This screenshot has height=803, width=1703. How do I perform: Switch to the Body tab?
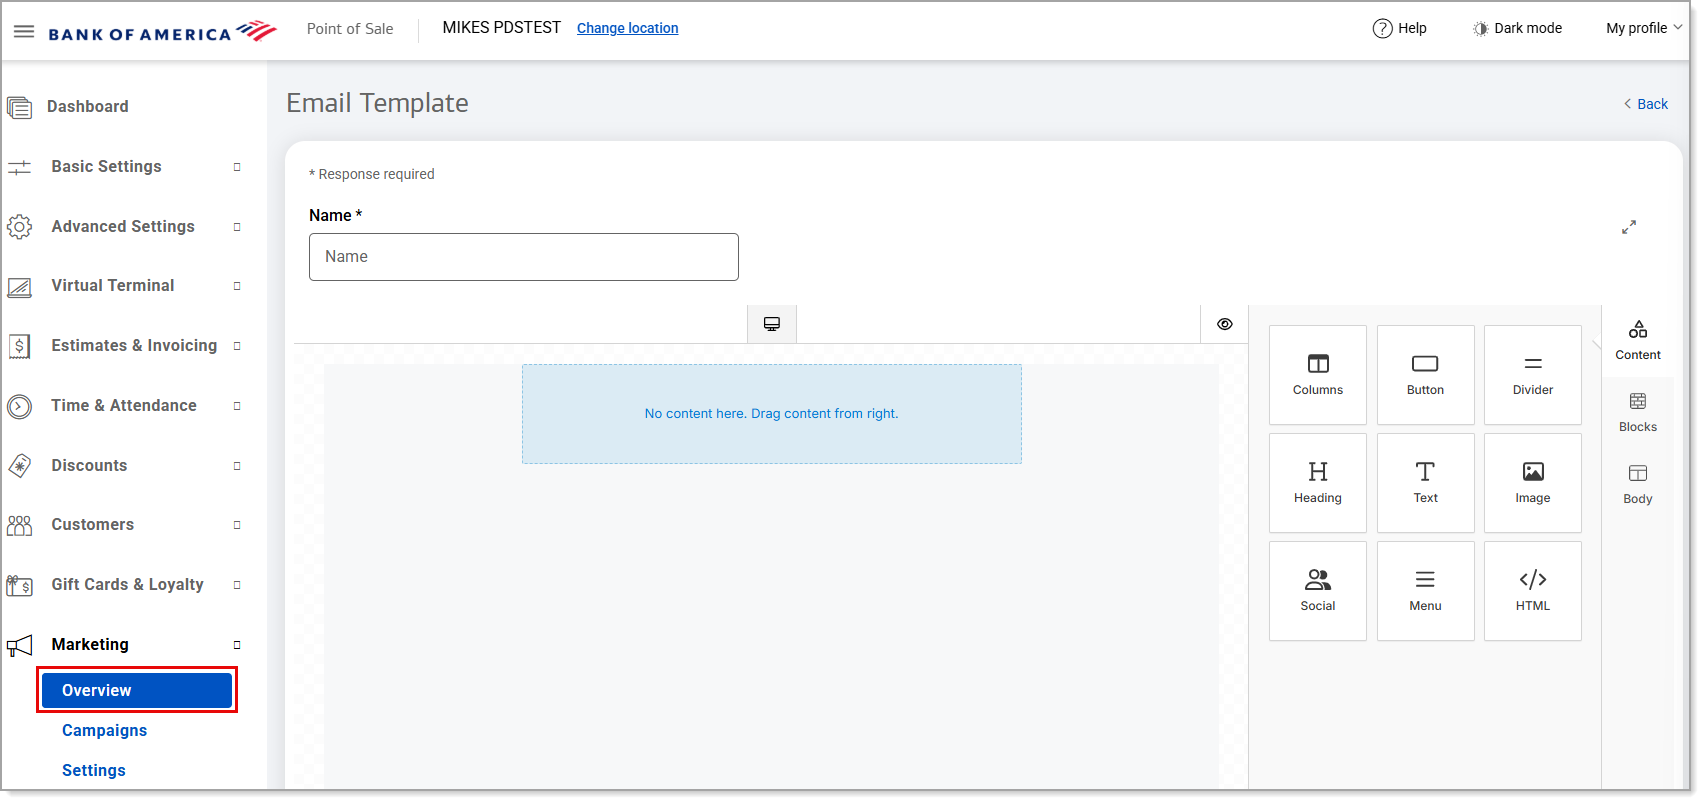tap(1638, 485)
